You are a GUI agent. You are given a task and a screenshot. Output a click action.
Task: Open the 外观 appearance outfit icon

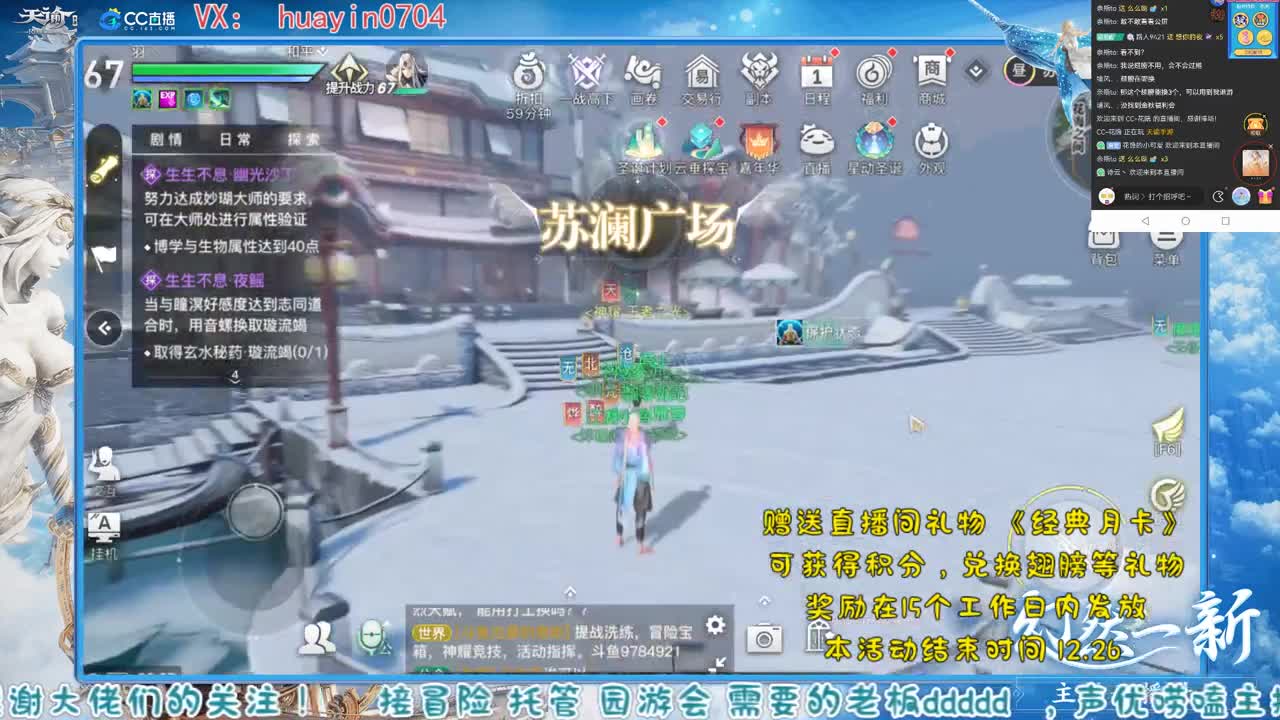point(932,141)
